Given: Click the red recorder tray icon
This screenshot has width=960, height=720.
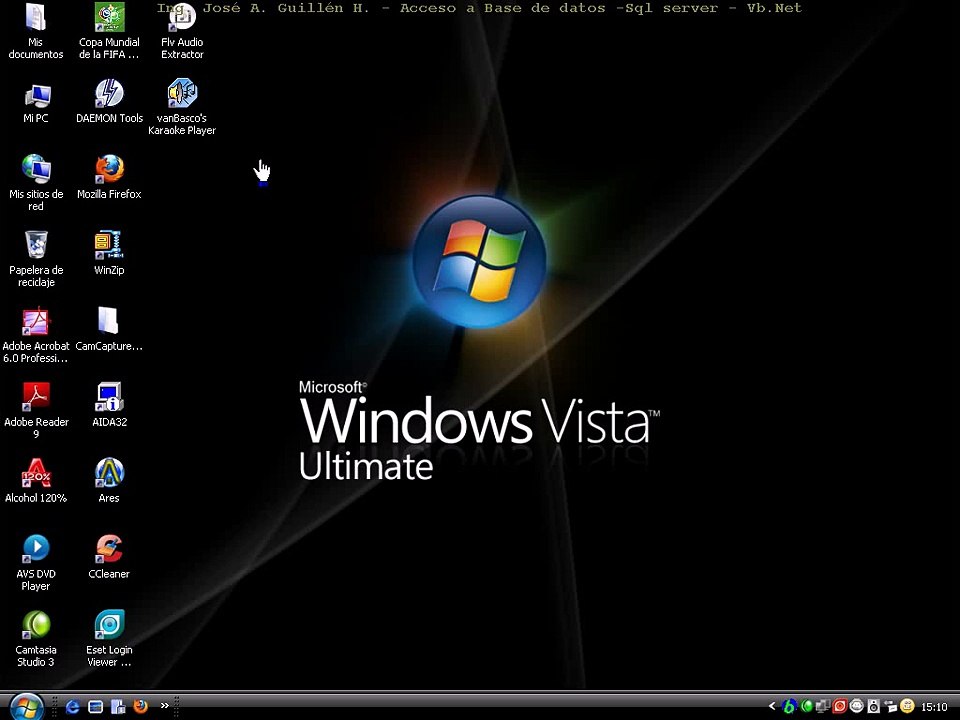Looking at the screenshot, I should coord(839,707).
